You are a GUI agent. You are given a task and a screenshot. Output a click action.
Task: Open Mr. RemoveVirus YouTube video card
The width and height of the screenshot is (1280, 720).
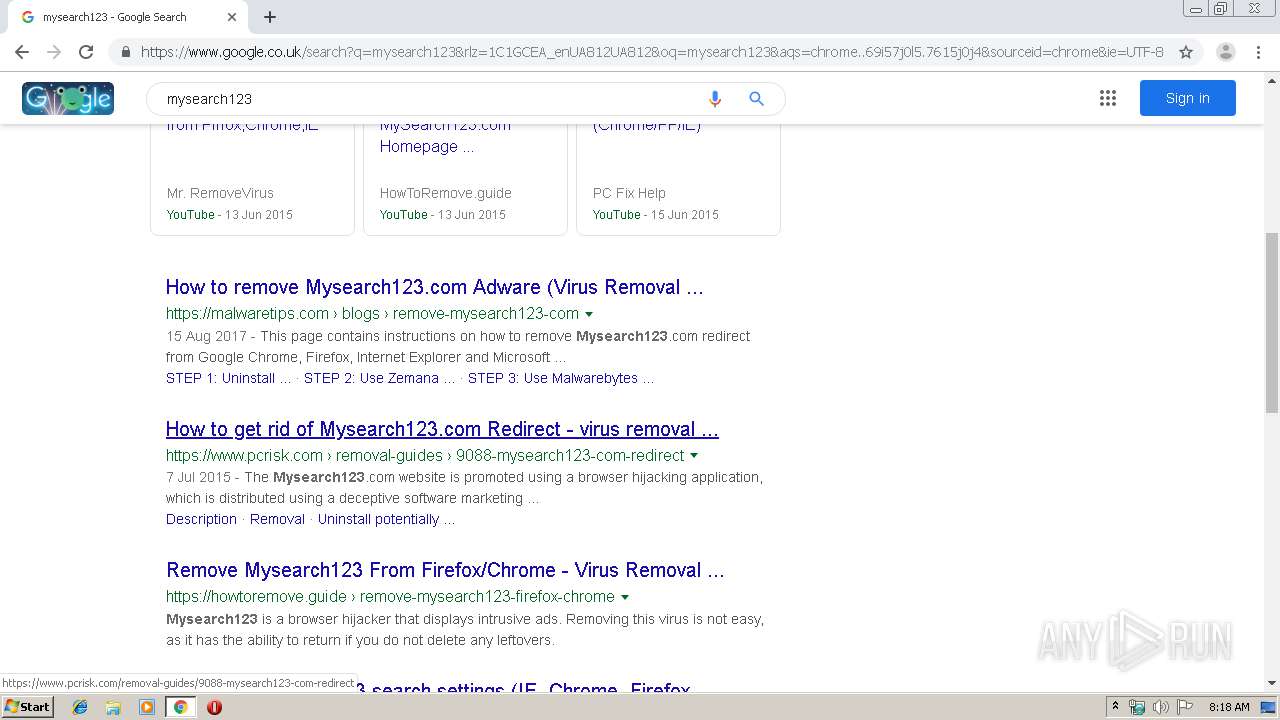coord(252,178)
